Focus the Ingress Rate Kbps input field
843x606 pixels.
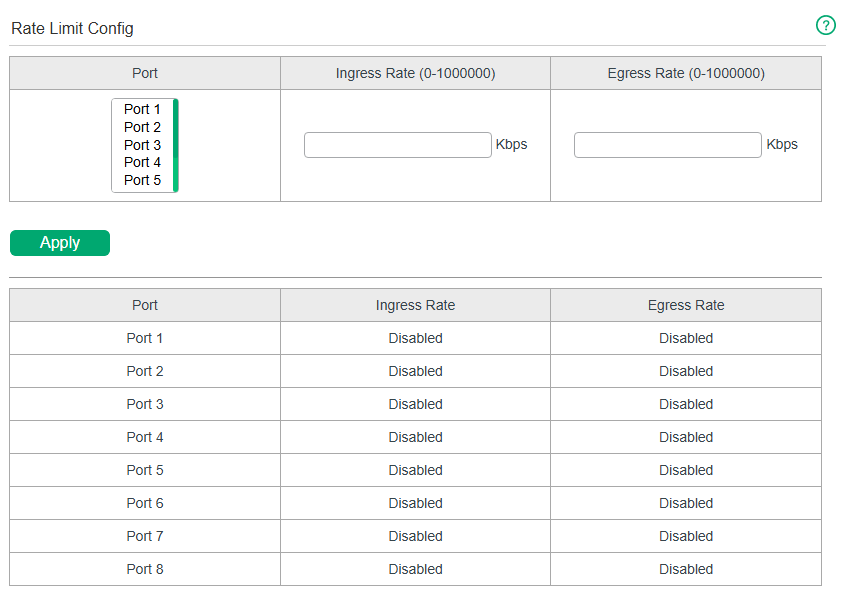(397, 145)
